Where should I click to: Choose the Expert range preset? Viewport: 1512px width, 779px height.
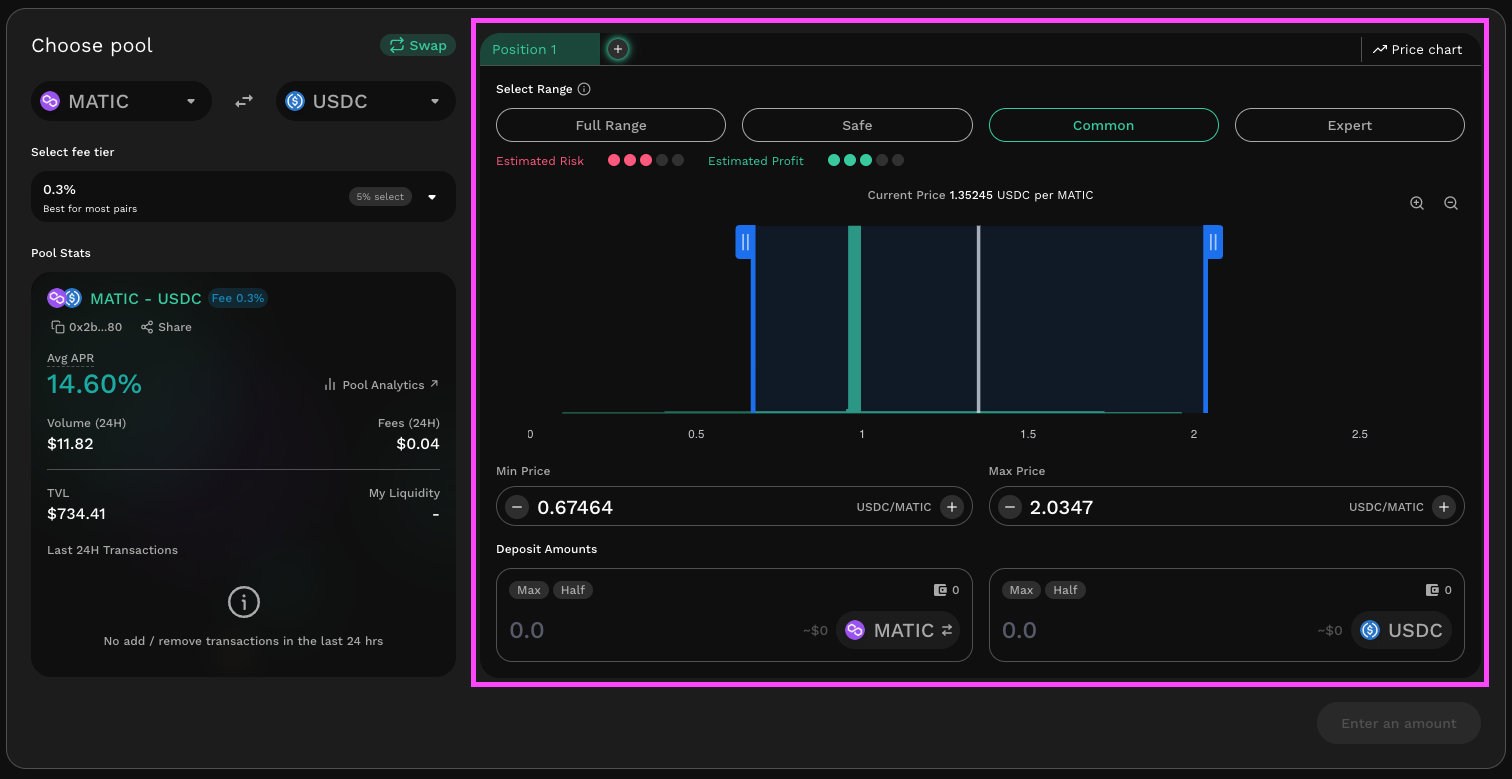click(x=1349, y=125)
